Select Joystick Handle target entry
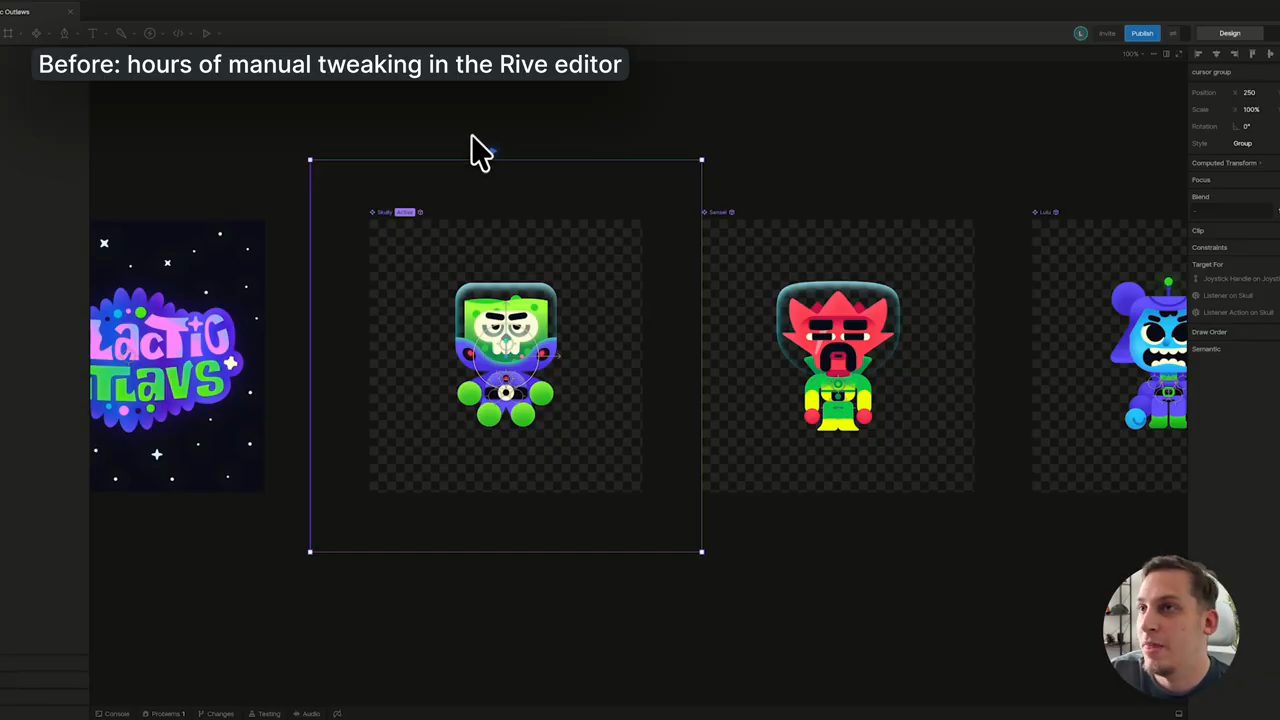The width and height of the screenshot is (1280, 720). 1237,279
